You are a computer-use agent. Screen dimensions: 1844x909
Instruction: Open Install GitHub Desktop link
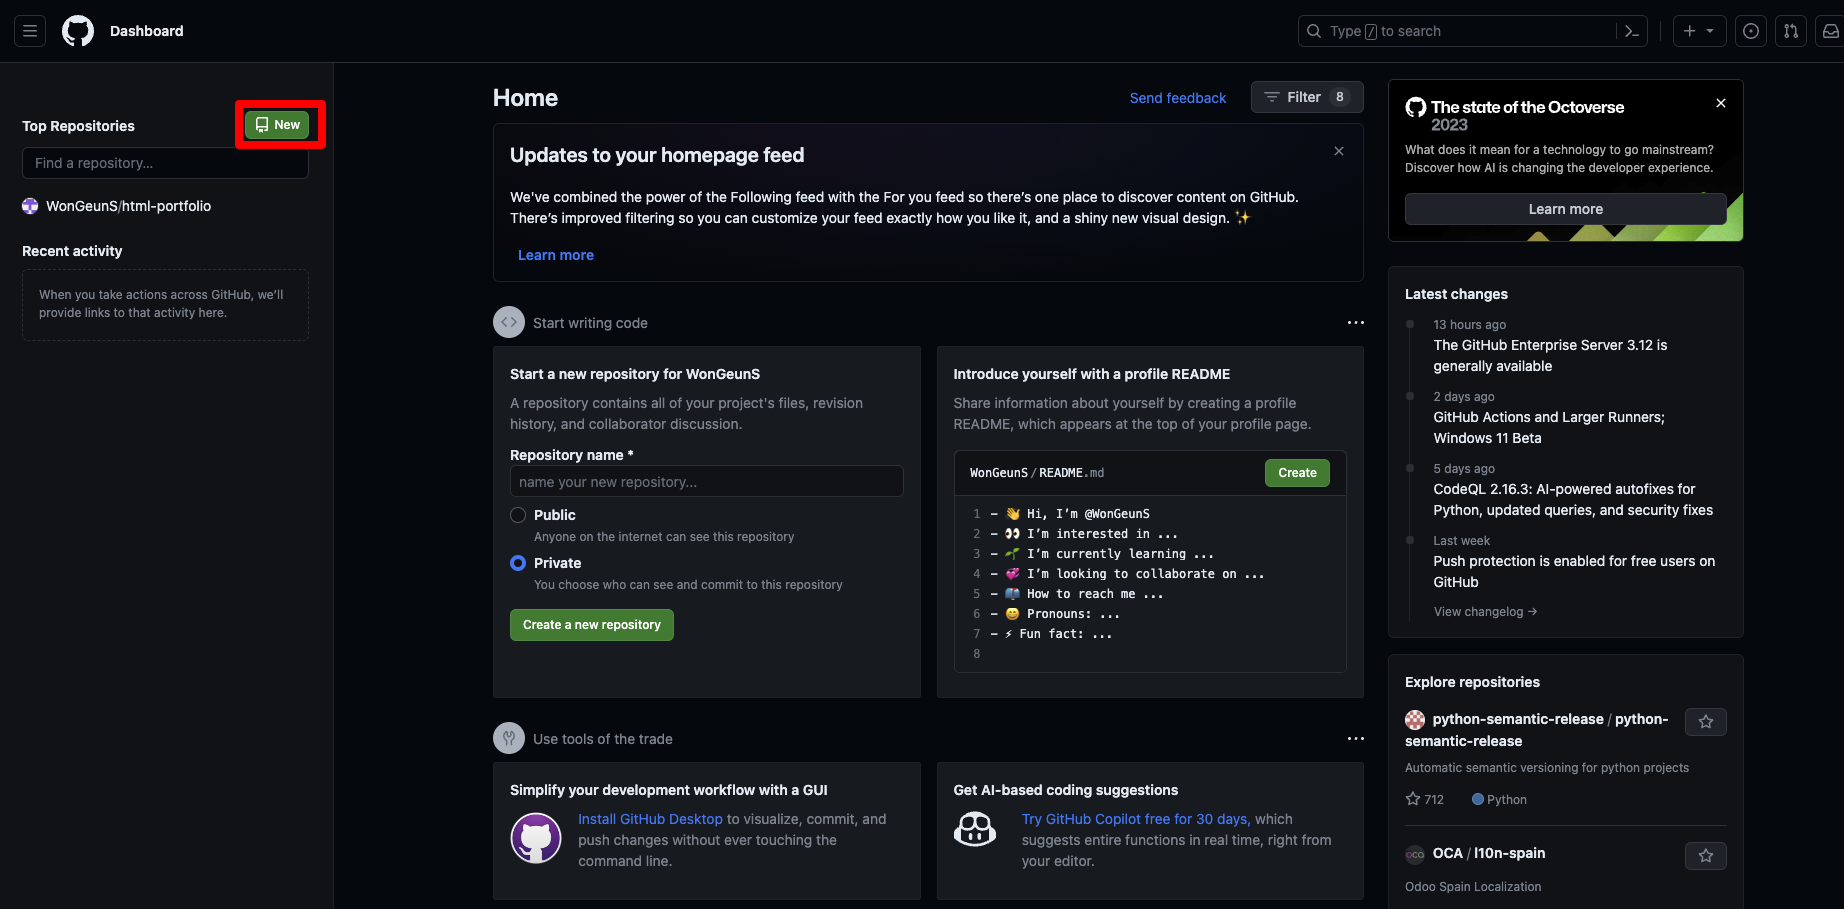point(650,819)
